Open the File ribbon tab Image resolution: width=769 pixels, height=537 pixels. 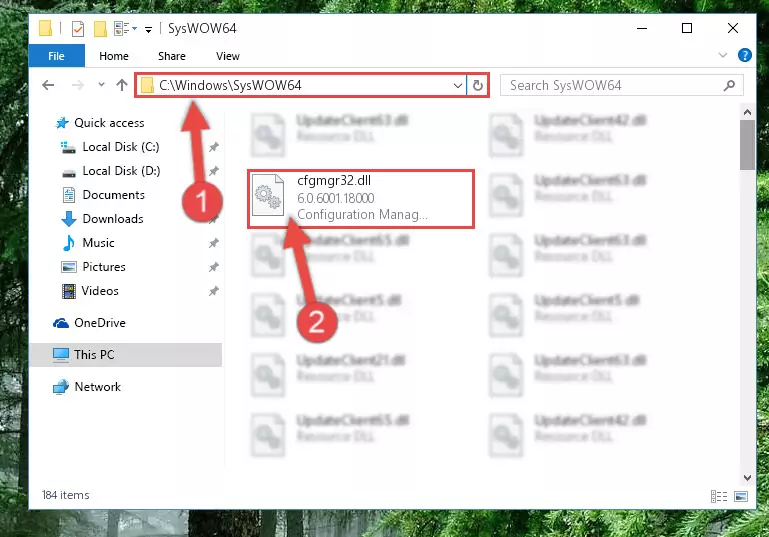tap(56, 56)
